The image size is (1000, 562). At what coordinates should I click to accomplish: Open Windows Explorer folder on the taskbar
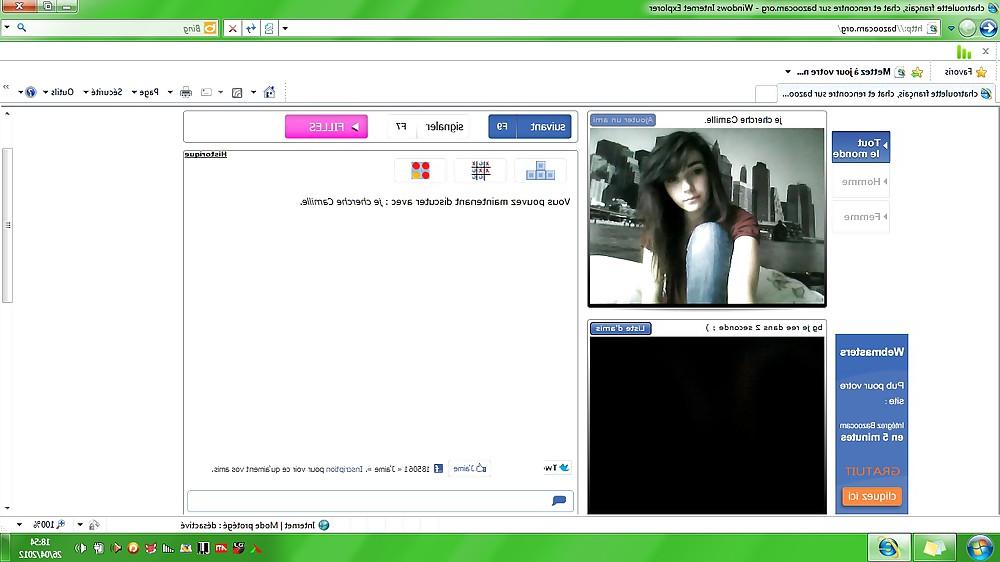coord(934,548)
